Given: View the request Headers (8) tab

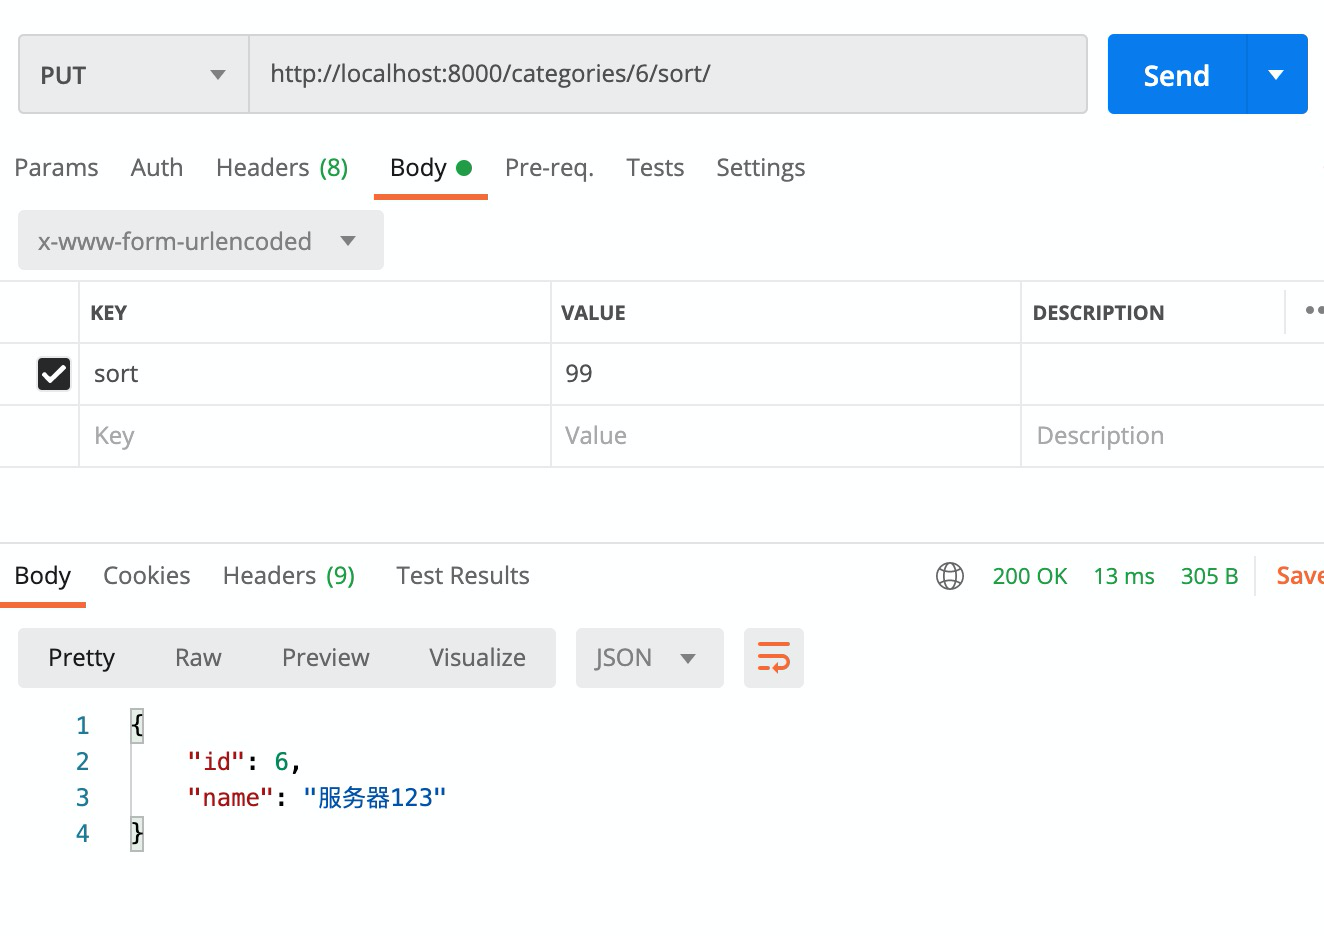Looking at the screenshot, I should coord(281,167).
